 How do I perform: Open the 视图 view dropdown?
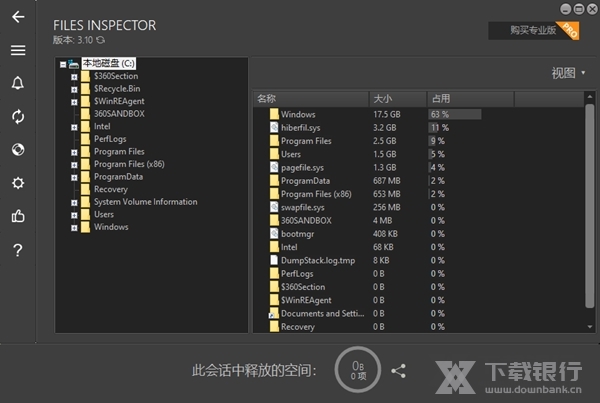point(568,73)
